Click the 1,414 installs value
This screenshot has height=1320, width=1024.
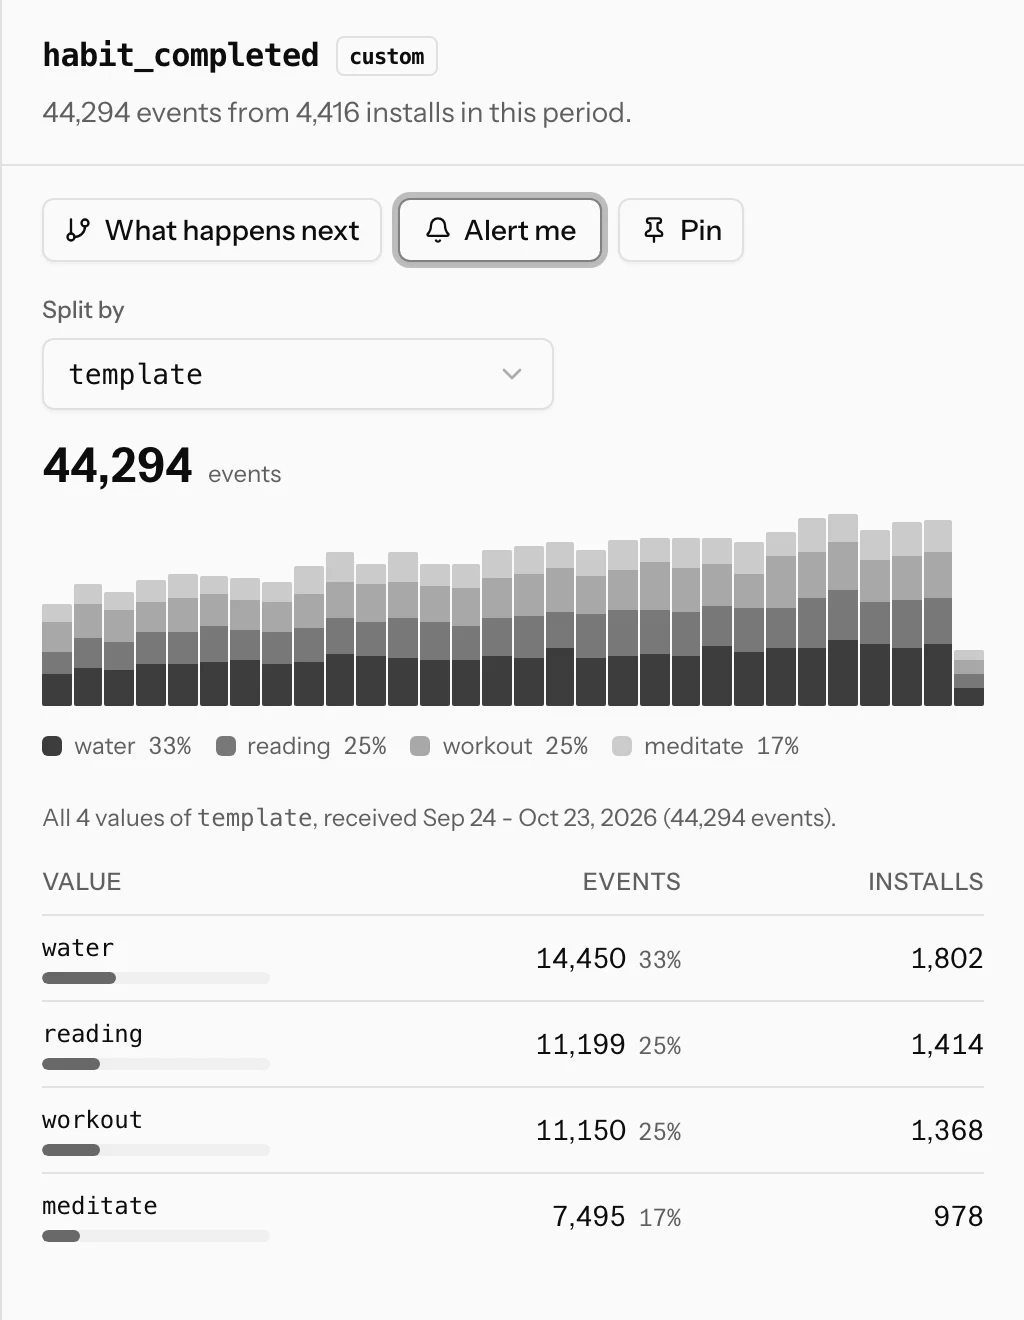(947, 1045)
